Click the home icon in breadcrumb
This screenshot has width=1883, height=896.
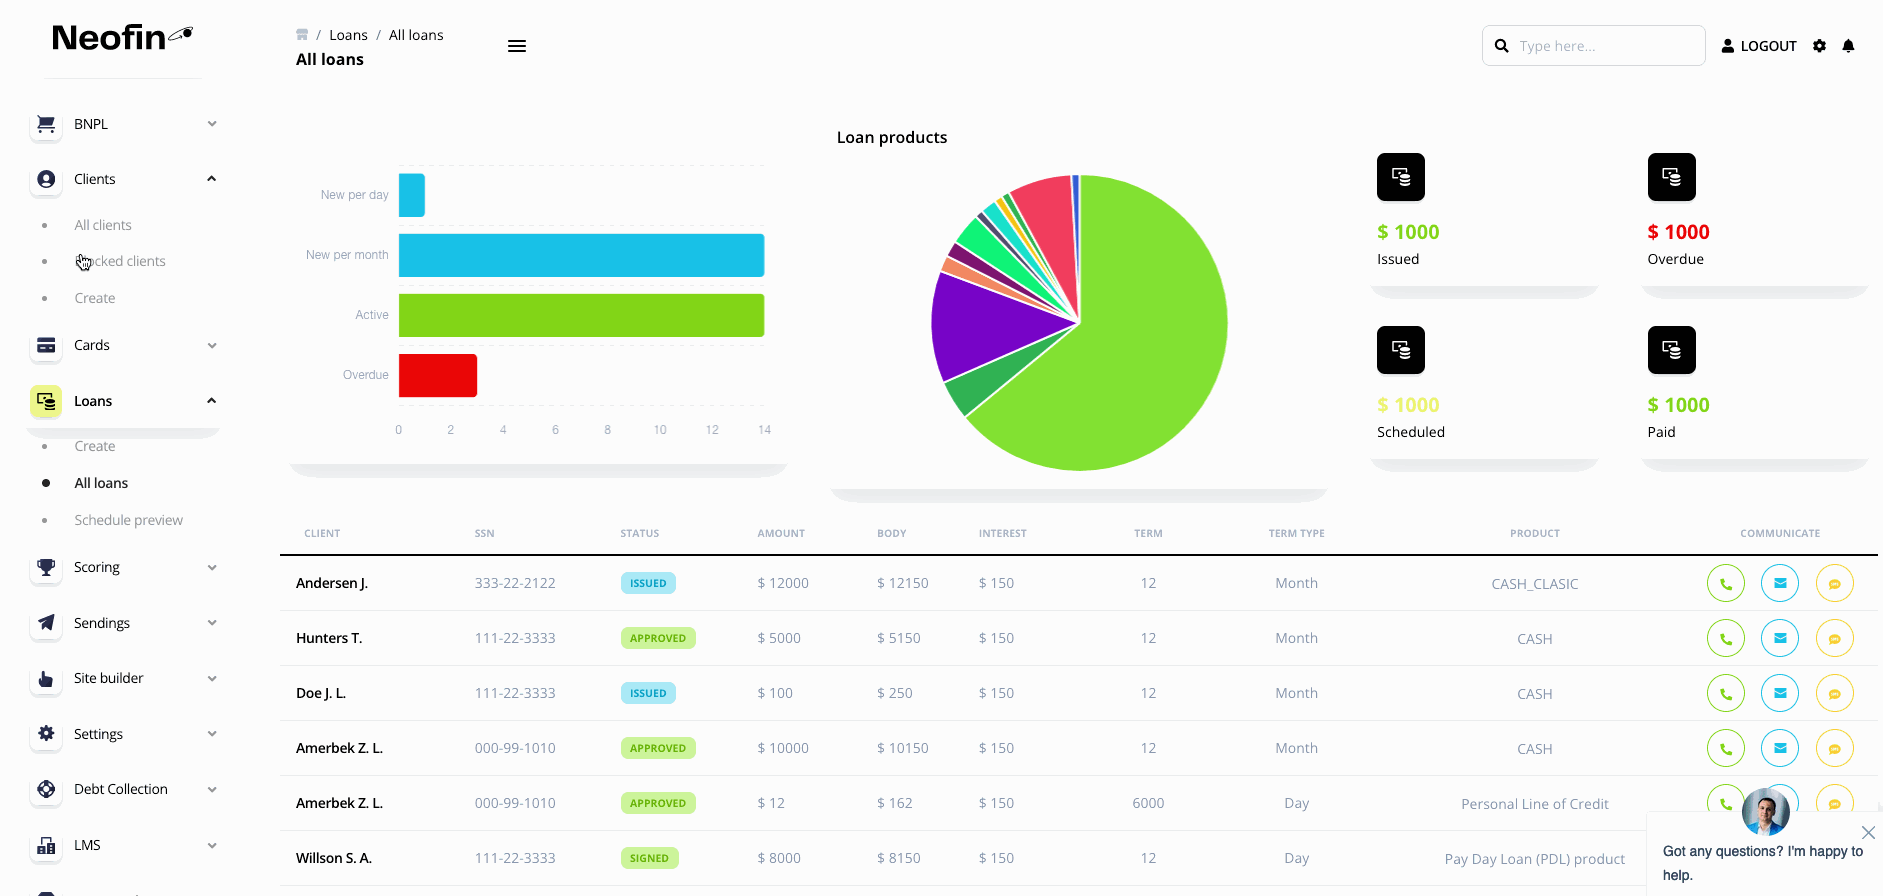[x=302, y=35]
